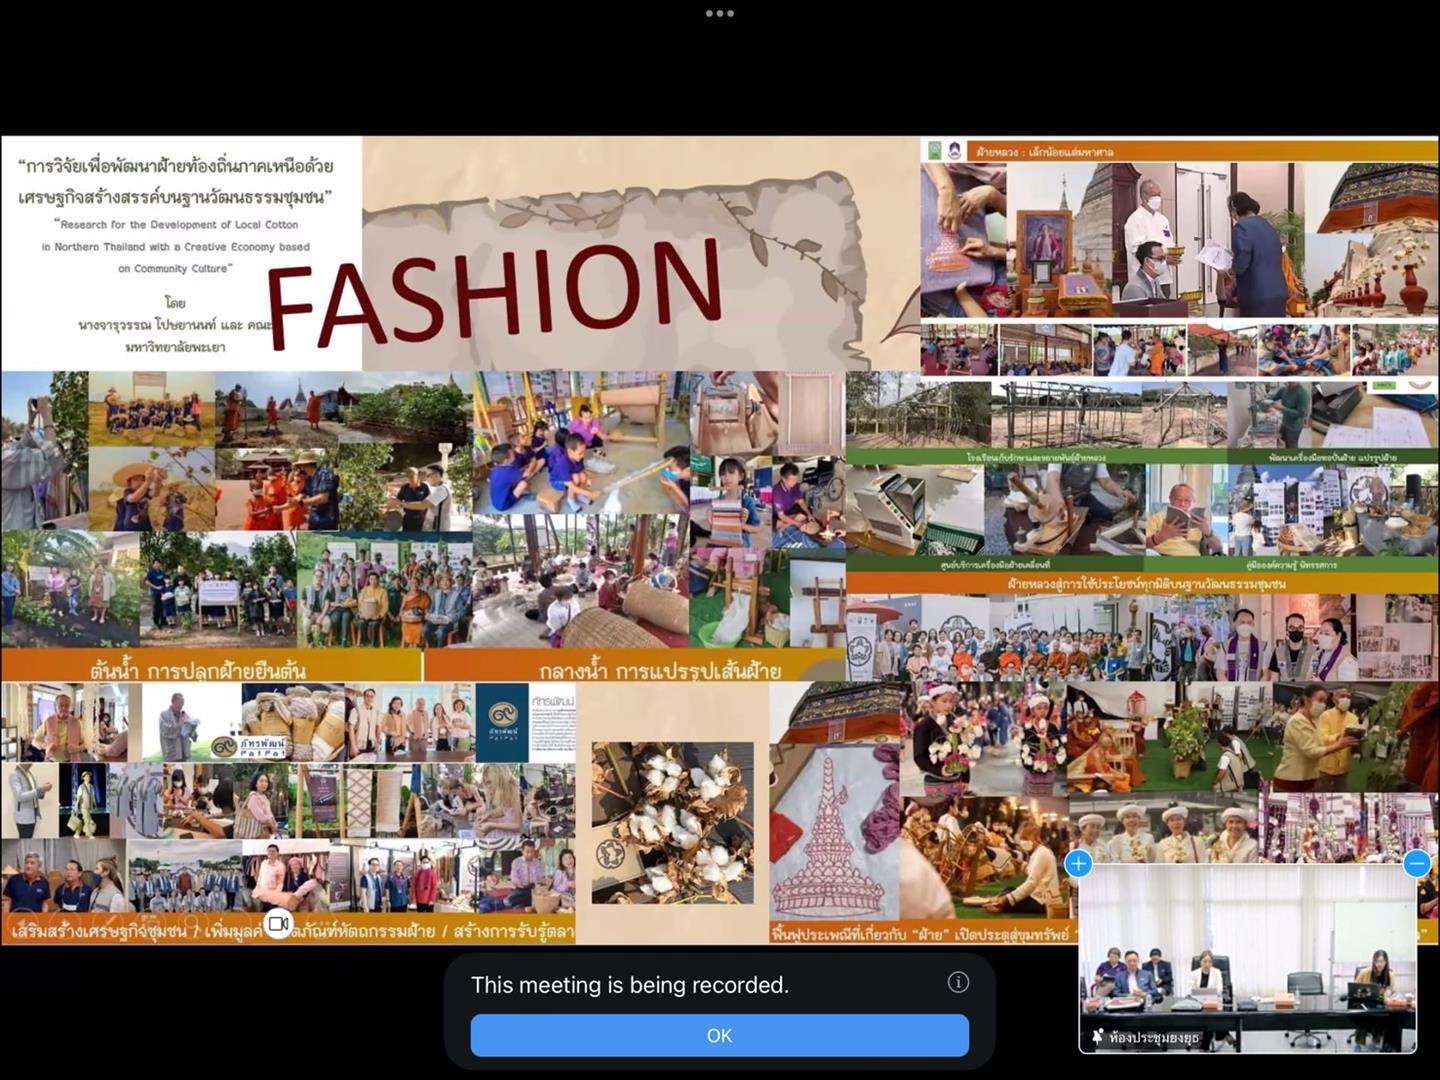
Task: Expand video thumbnail with blue plus icon
Action: coord(1078,864)
